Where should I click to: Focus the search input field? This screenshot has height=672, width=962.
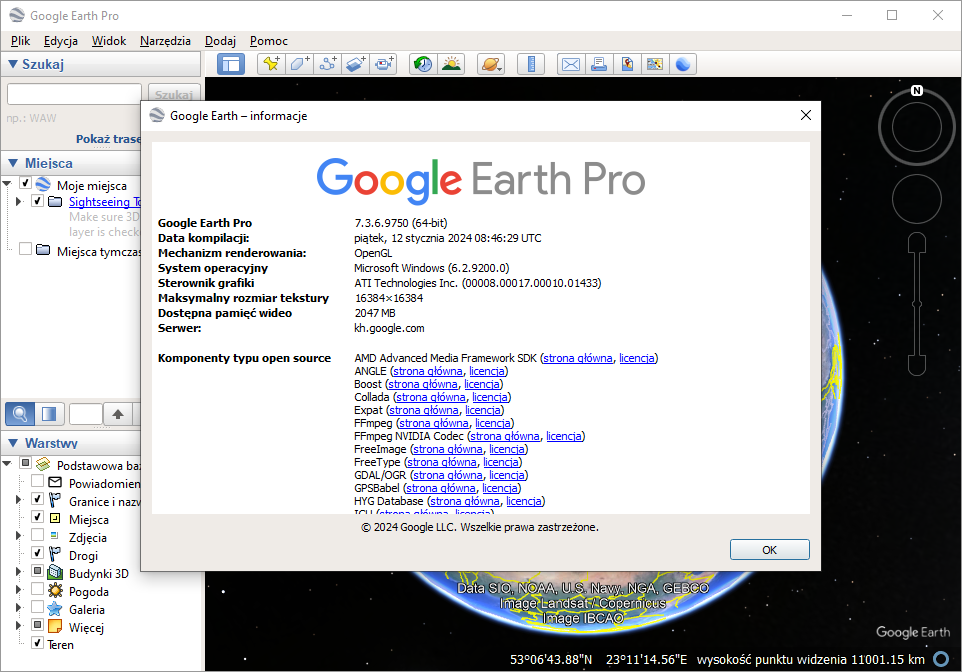click(74, 94)
